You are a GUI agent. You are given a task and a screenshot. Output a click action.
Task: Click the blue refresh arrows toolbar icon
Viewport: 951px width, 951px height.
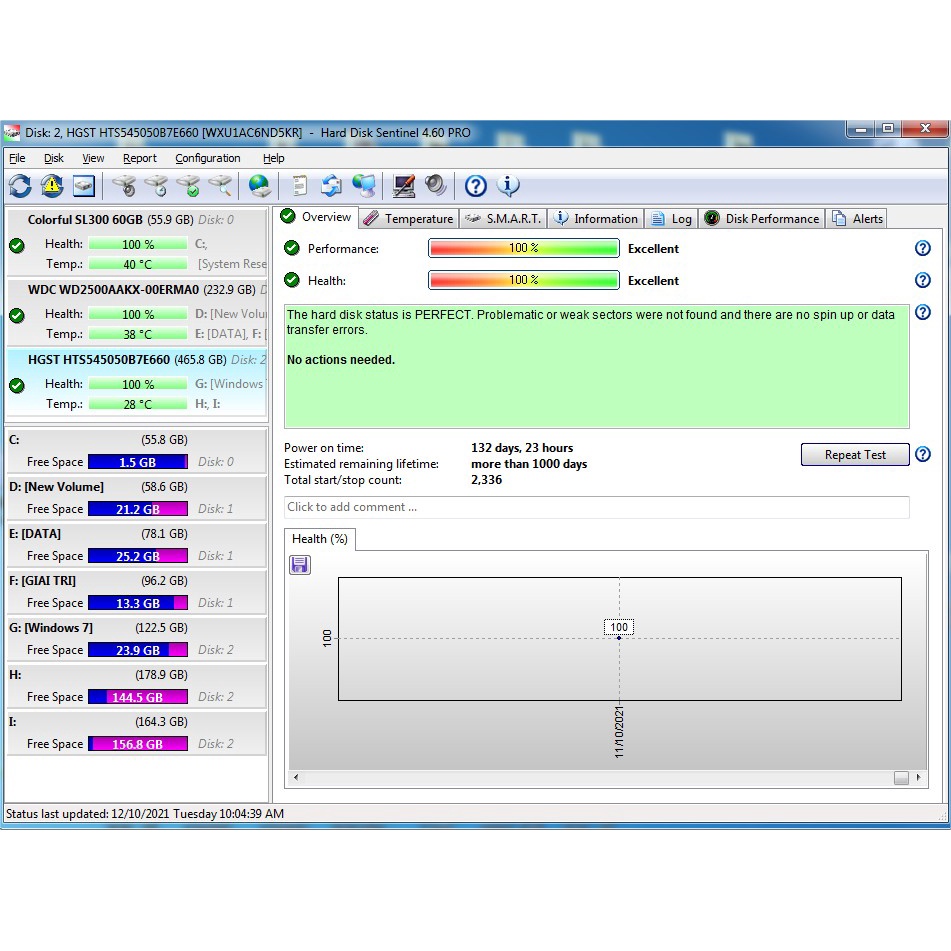coord(20,186)
